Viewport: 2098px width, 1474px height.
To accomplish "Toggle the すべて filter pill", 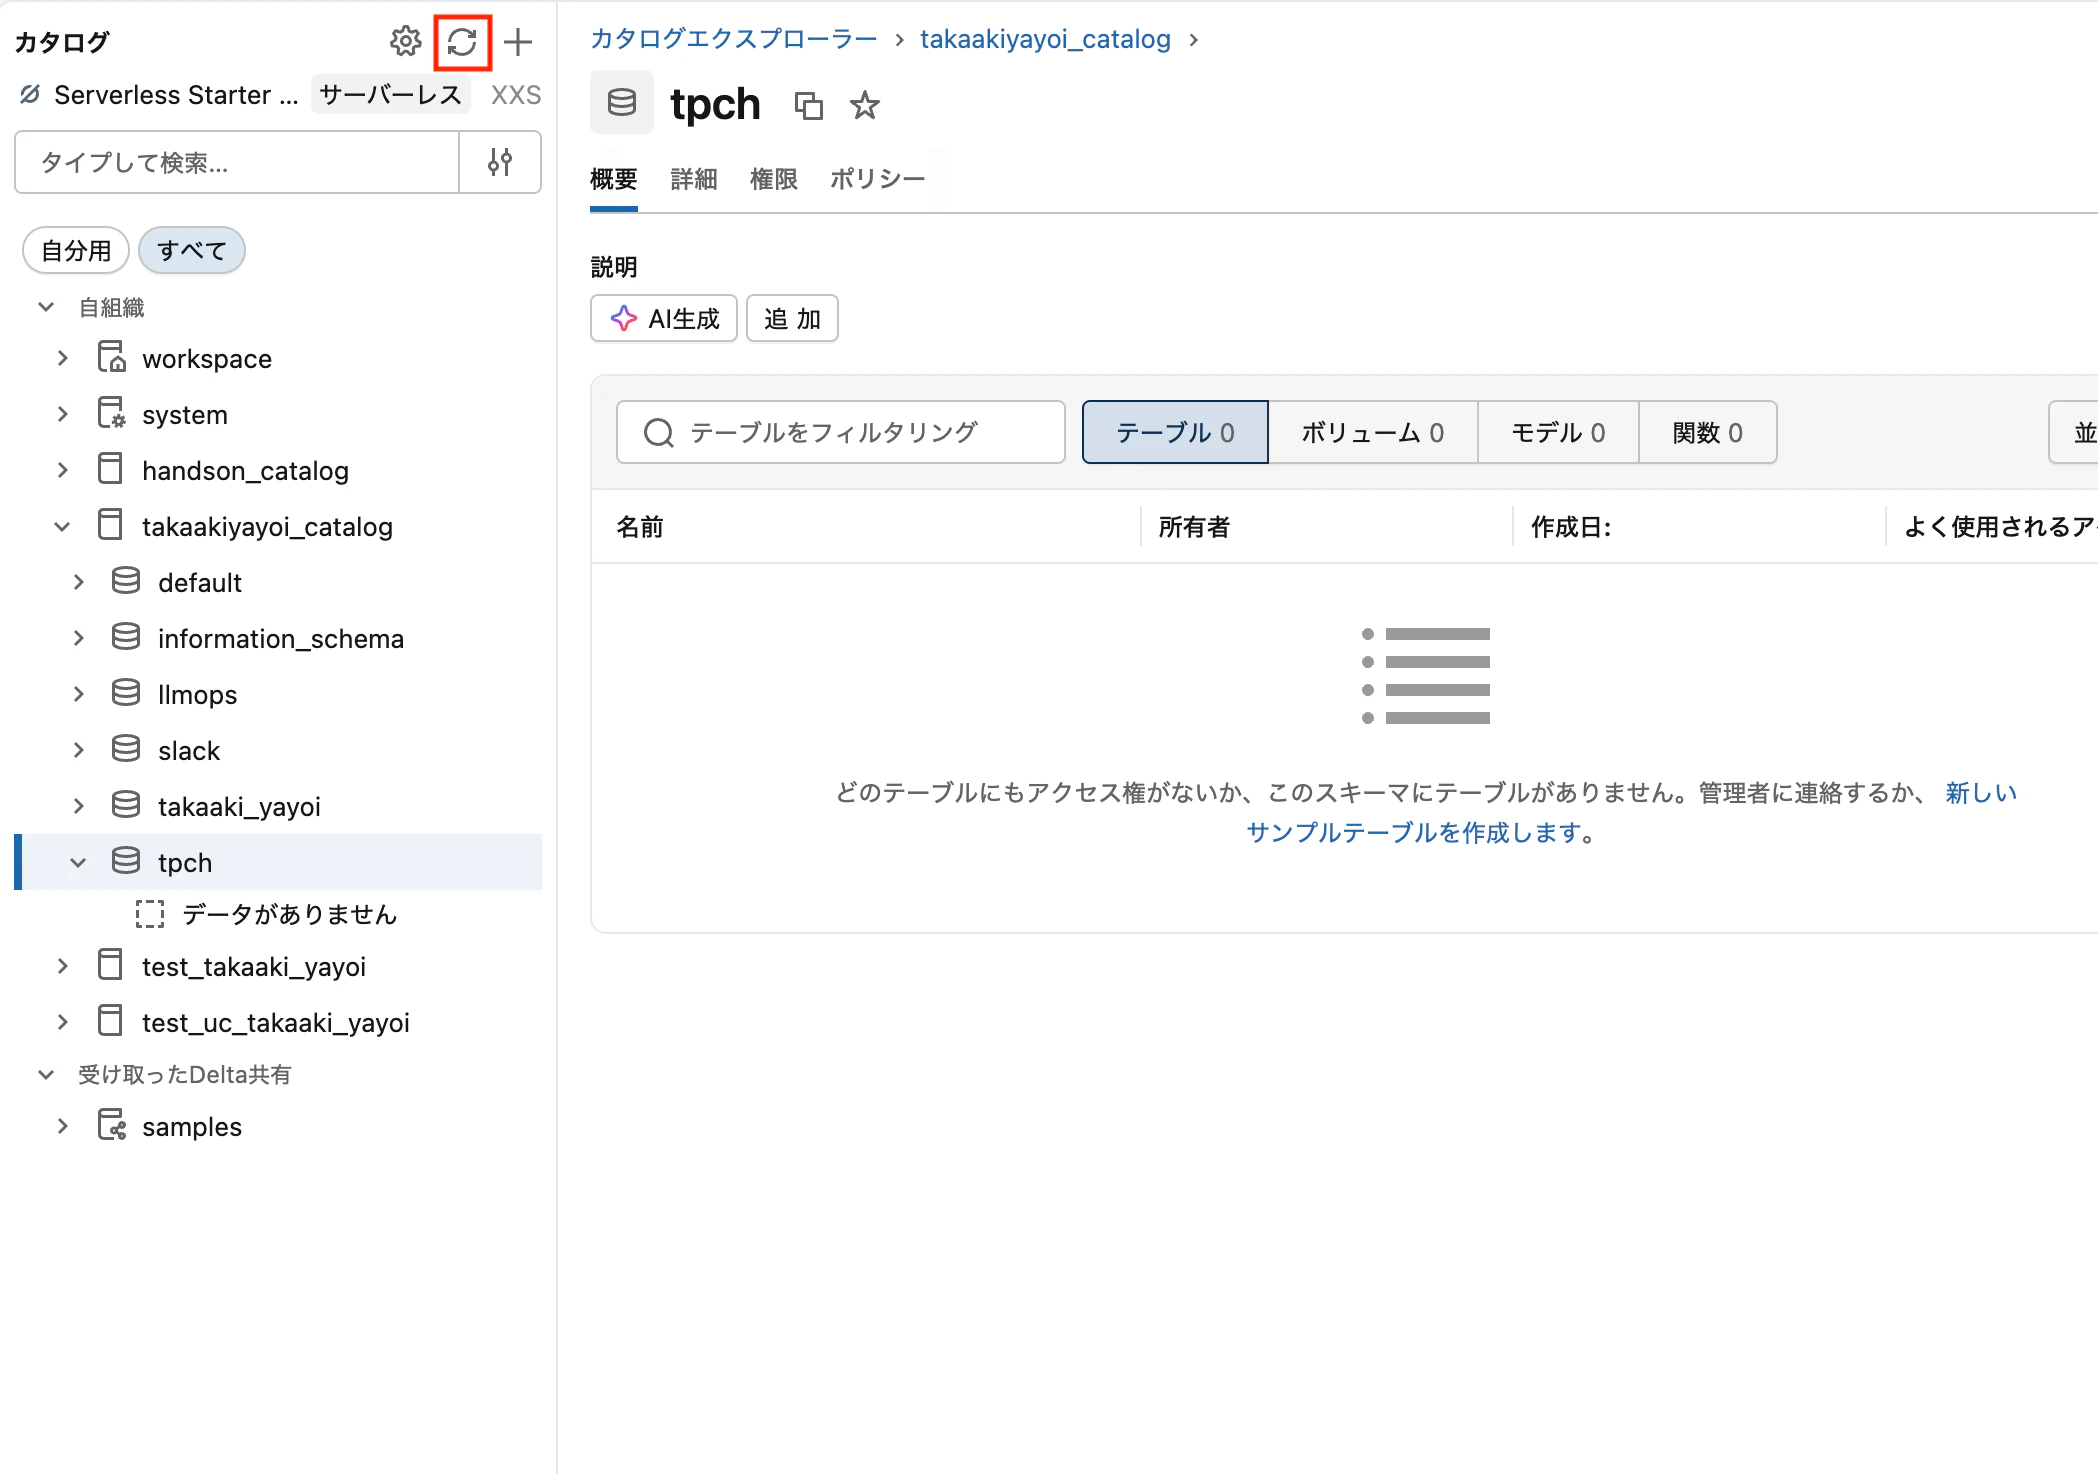I will [x=192, y=250].
